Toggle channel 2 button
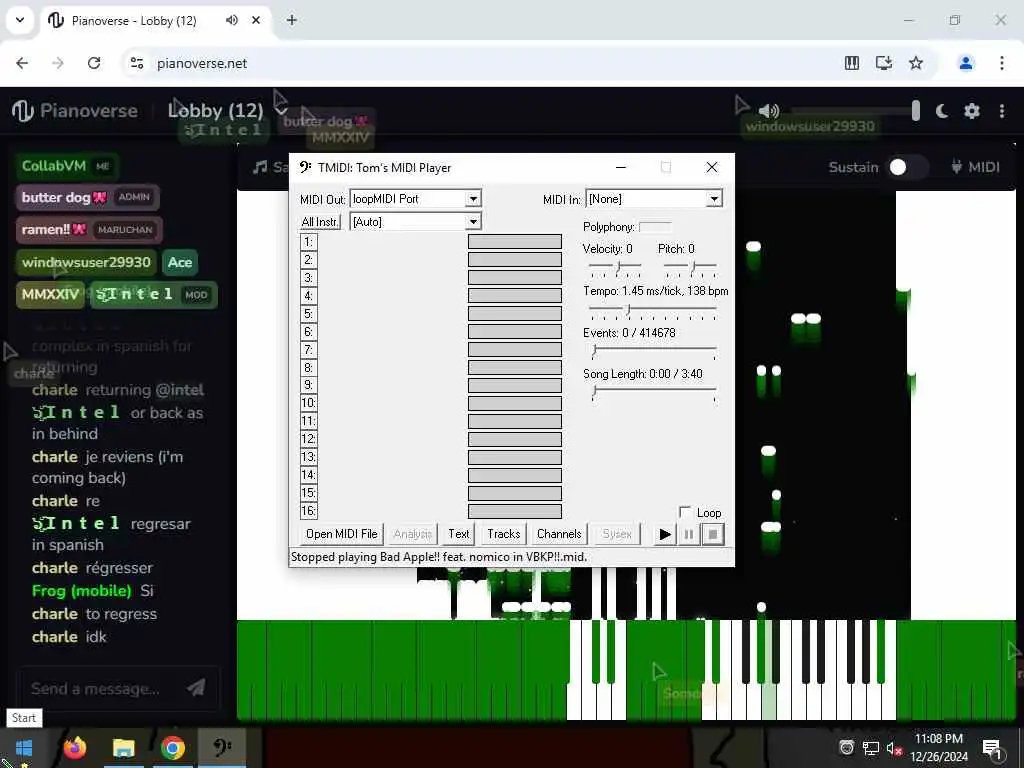Screen dimensions: 1024x768 [x=308, y=259]
